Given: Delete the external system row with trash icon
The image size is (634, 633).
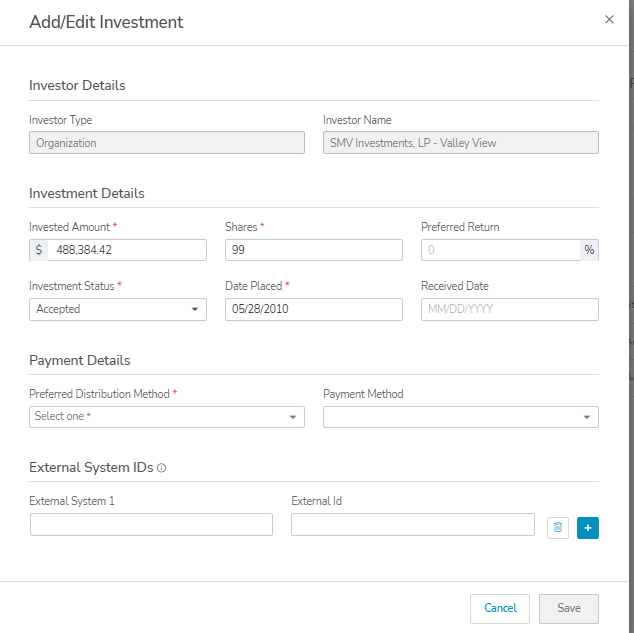Looking at the screenshot, I should tap(558, 527).
